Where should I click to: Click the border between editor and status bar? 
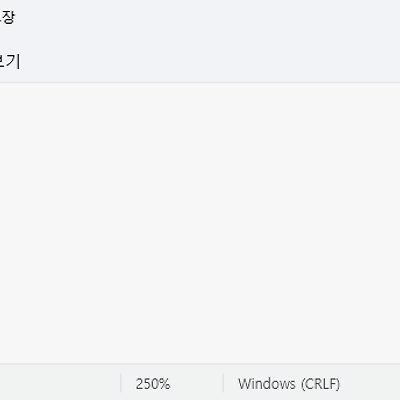pyautogui.click(x=200, y=364)
